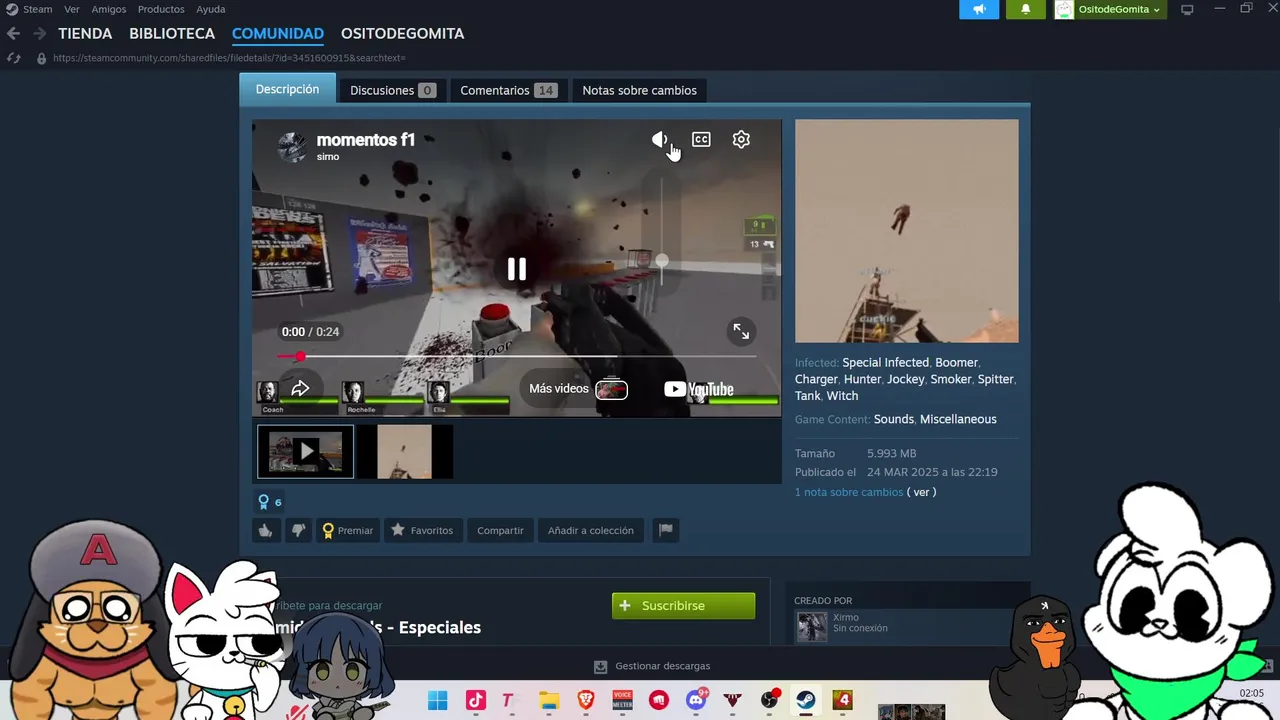Open the Más videos button

coord(578,389)
